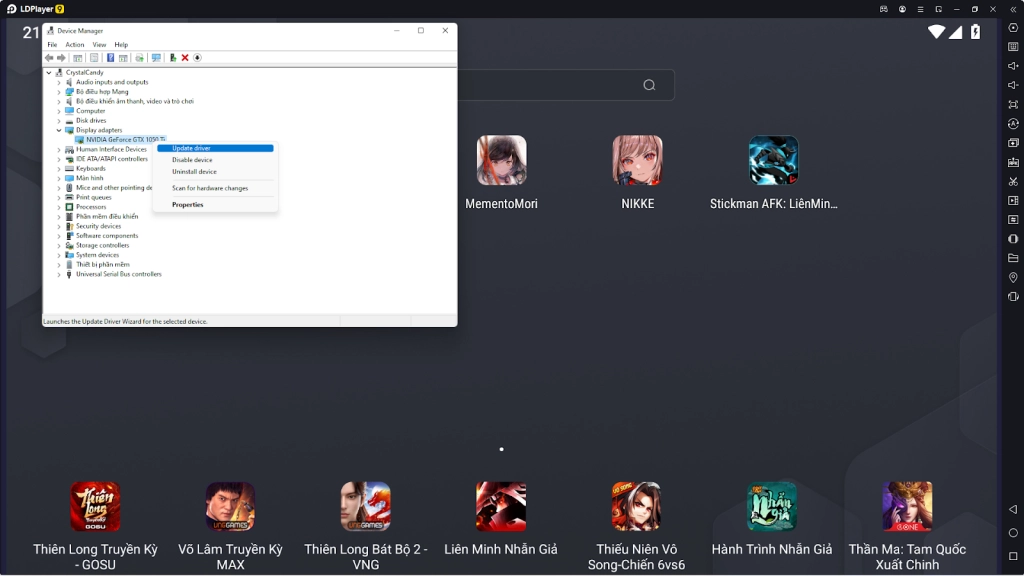This screenshot has height=576, width=1024.
Task: Click the LDPlayer search bar
Action: [x=566, y=85]
